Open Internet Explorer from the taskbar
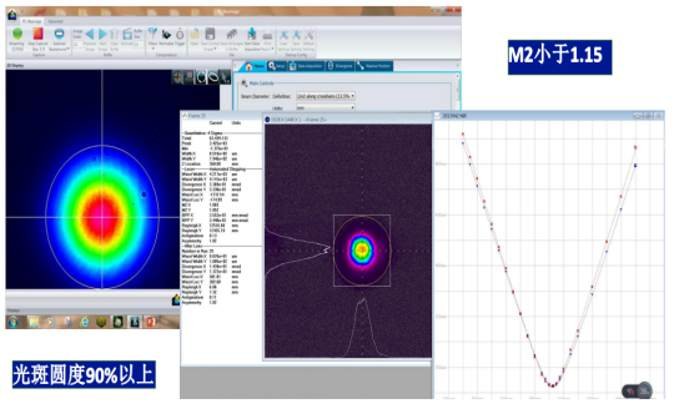The height and width of the screenshot is (410, 674). [x=84, y=322]
